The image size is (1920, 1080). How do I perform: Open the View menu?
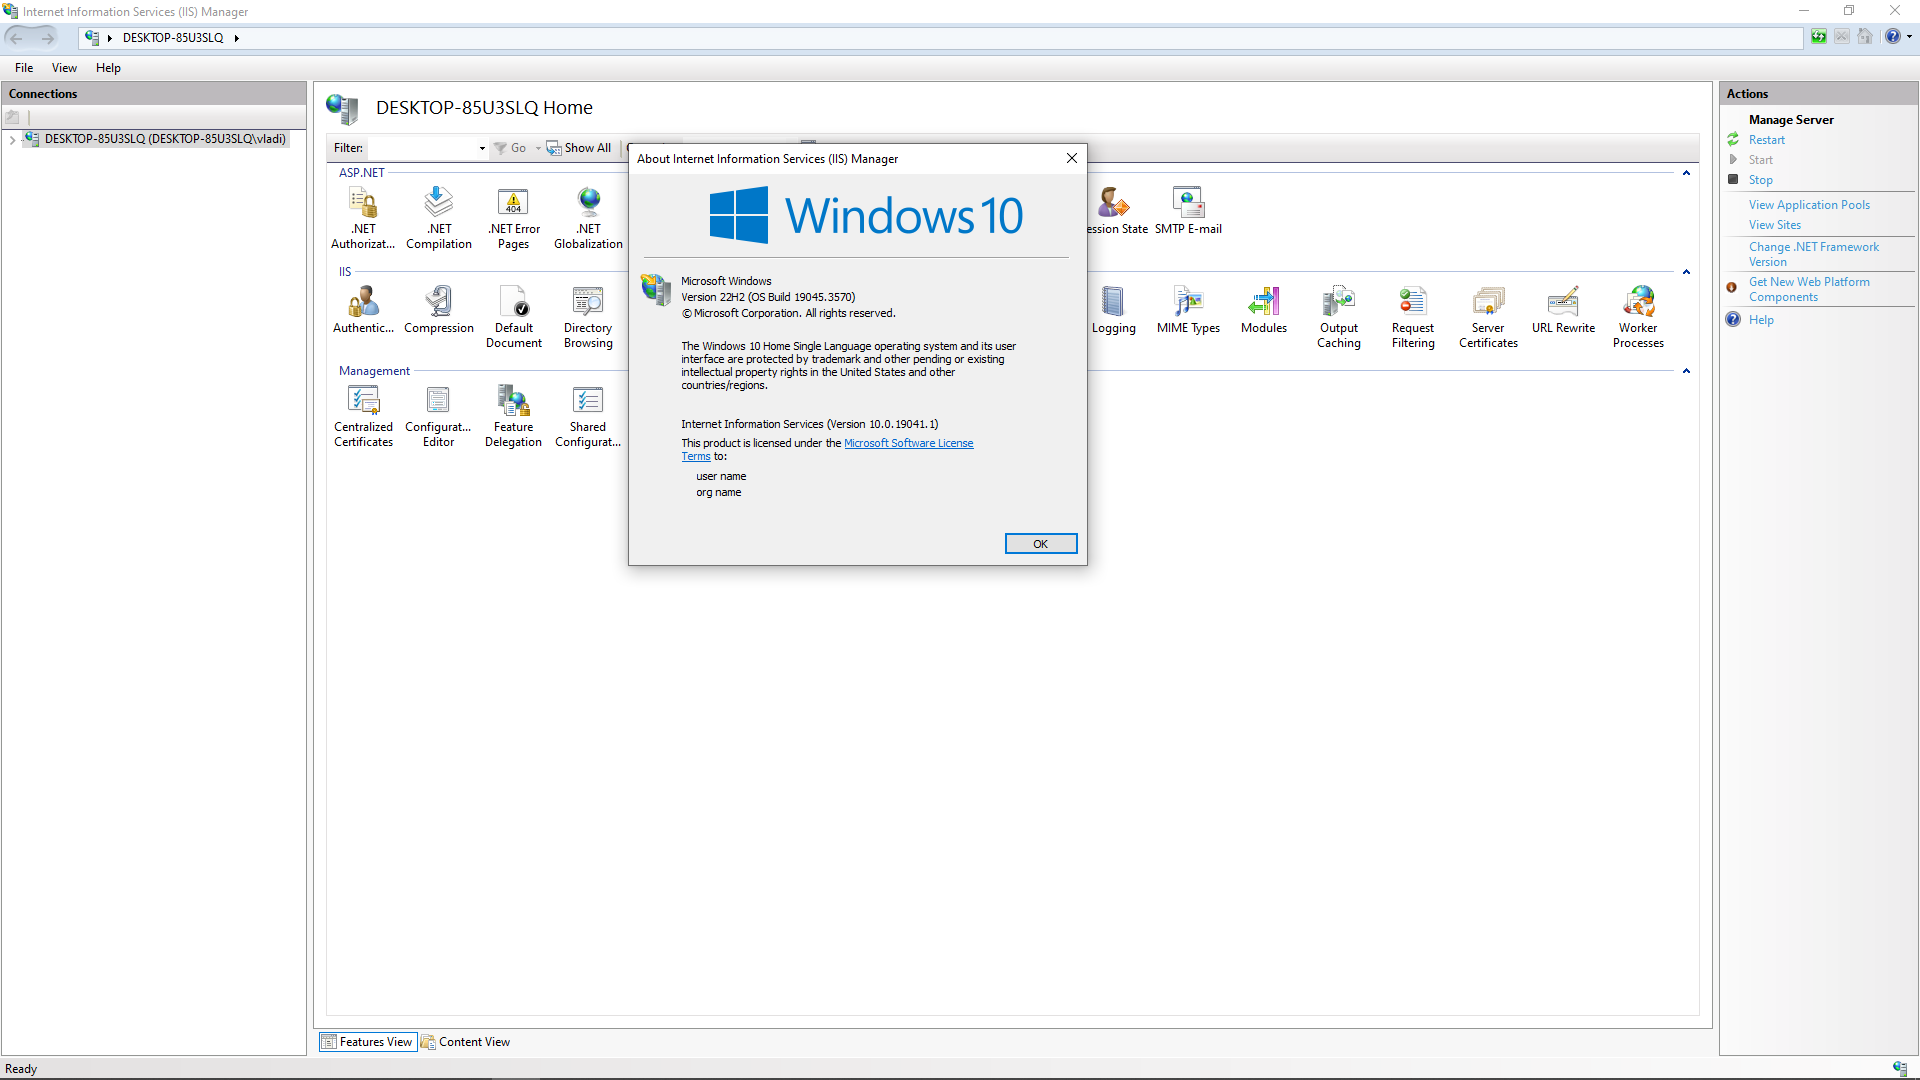point(64,68)
